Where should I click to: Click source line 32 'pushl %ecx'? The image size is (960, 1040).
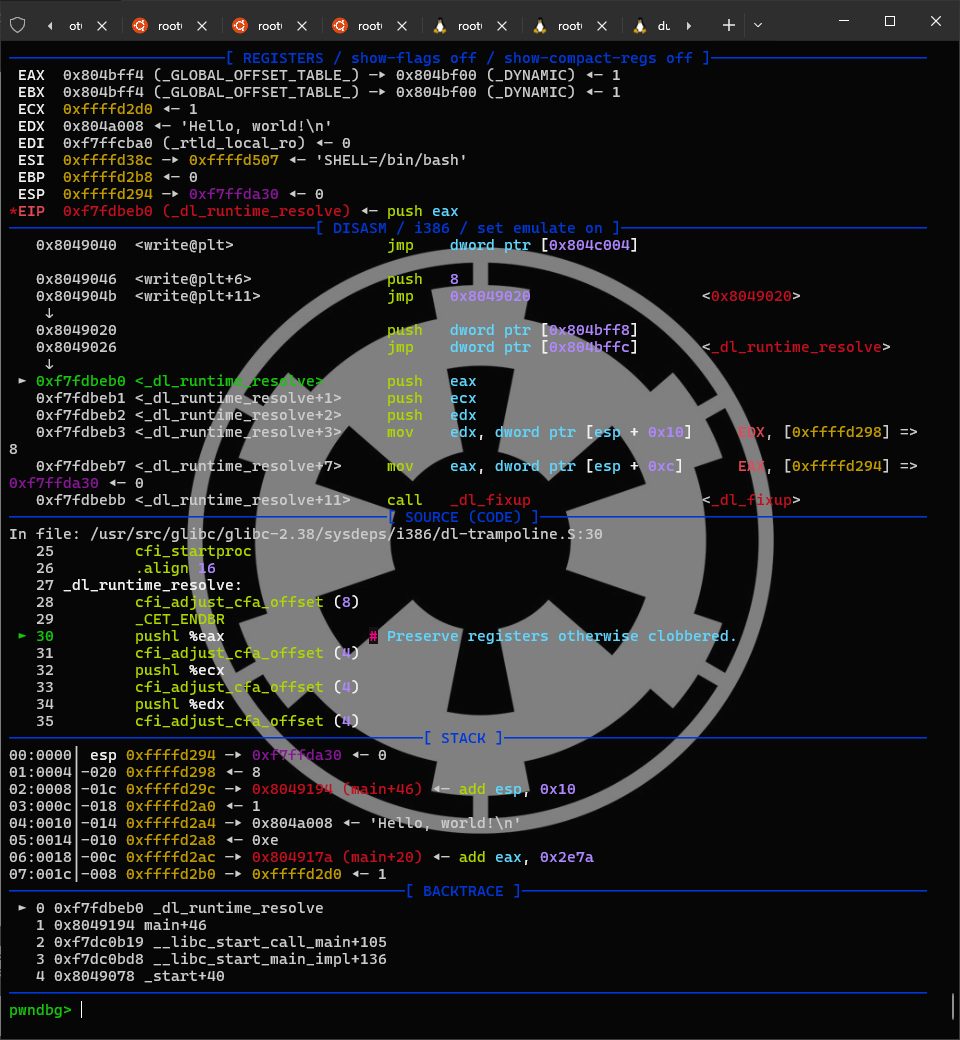pyautogui.click(x=180, y=670)
